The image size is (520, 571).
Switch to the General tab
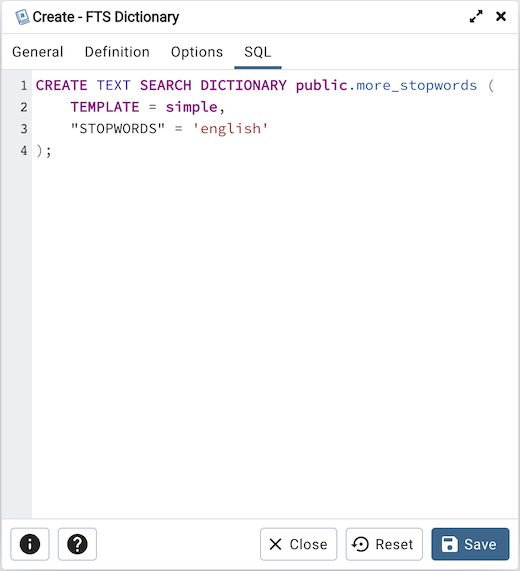[x=38, y=52]
